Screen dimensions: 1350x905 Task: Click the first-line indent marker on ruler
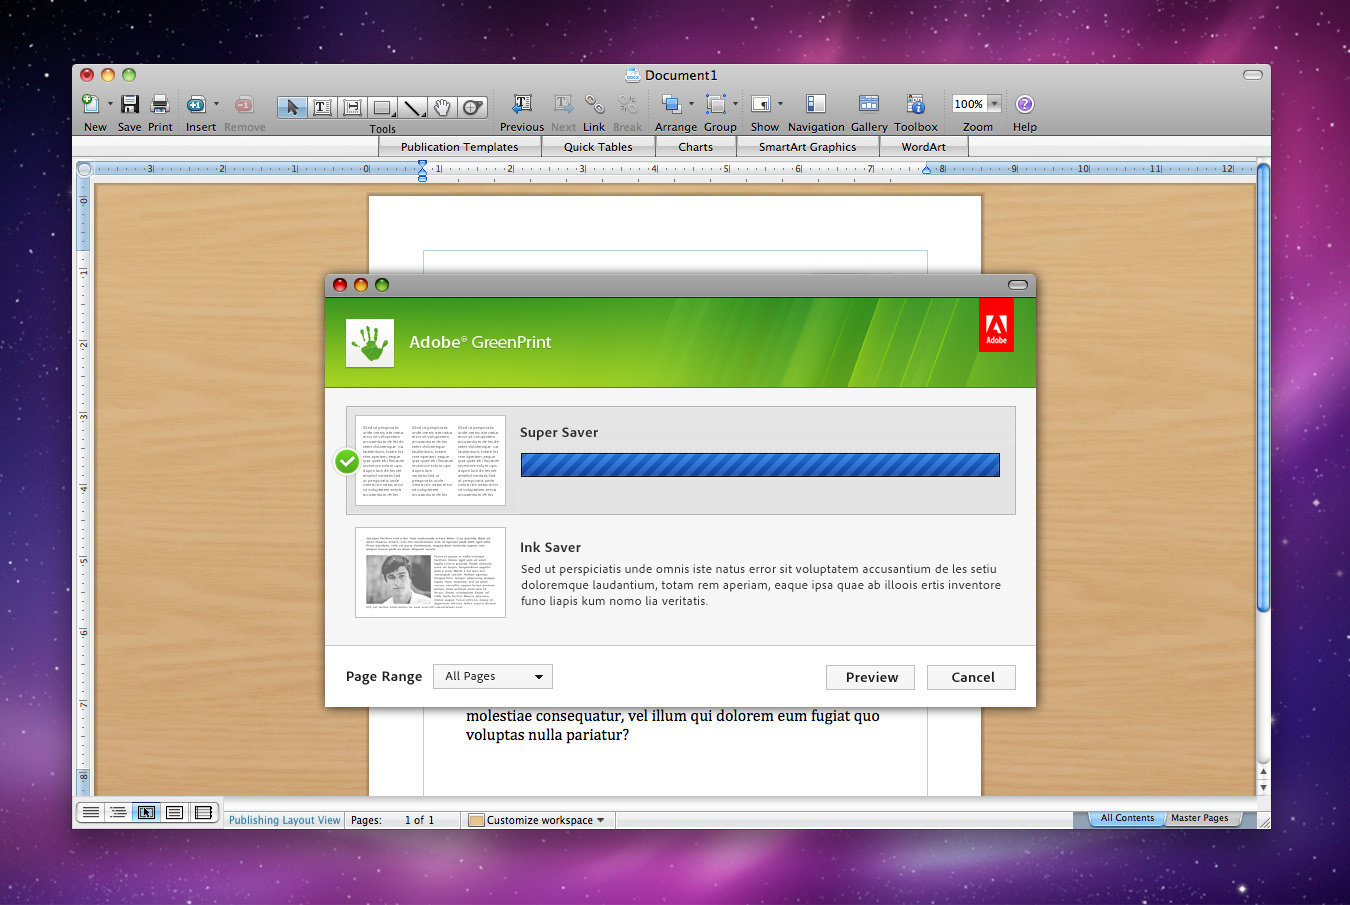[x=422, y=163]
